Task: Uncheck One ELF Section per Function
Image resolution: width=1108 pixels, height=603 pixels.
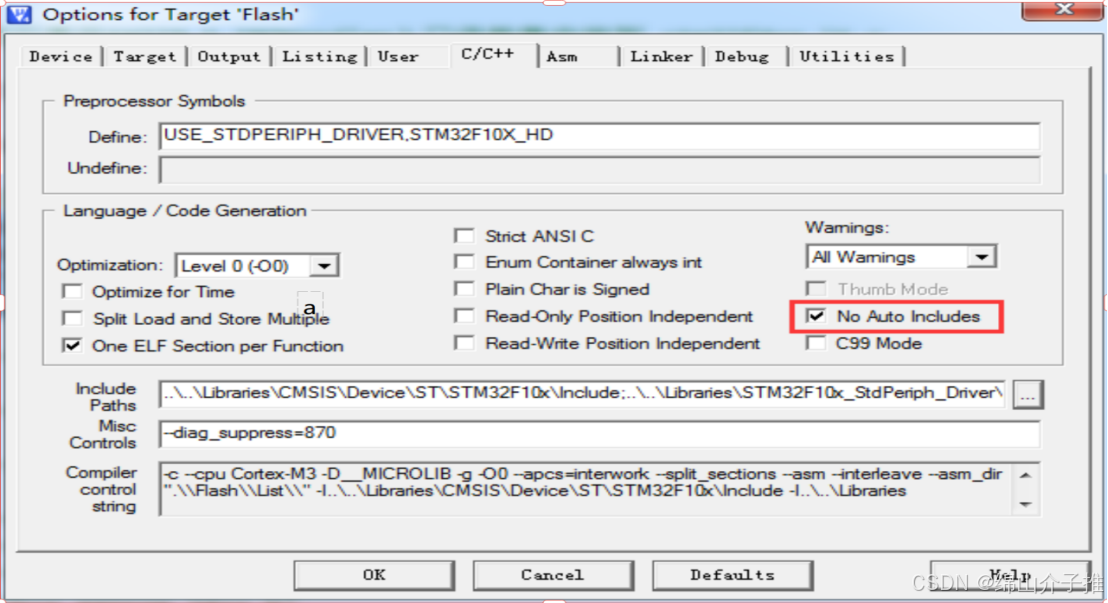Action: [72, 346]
